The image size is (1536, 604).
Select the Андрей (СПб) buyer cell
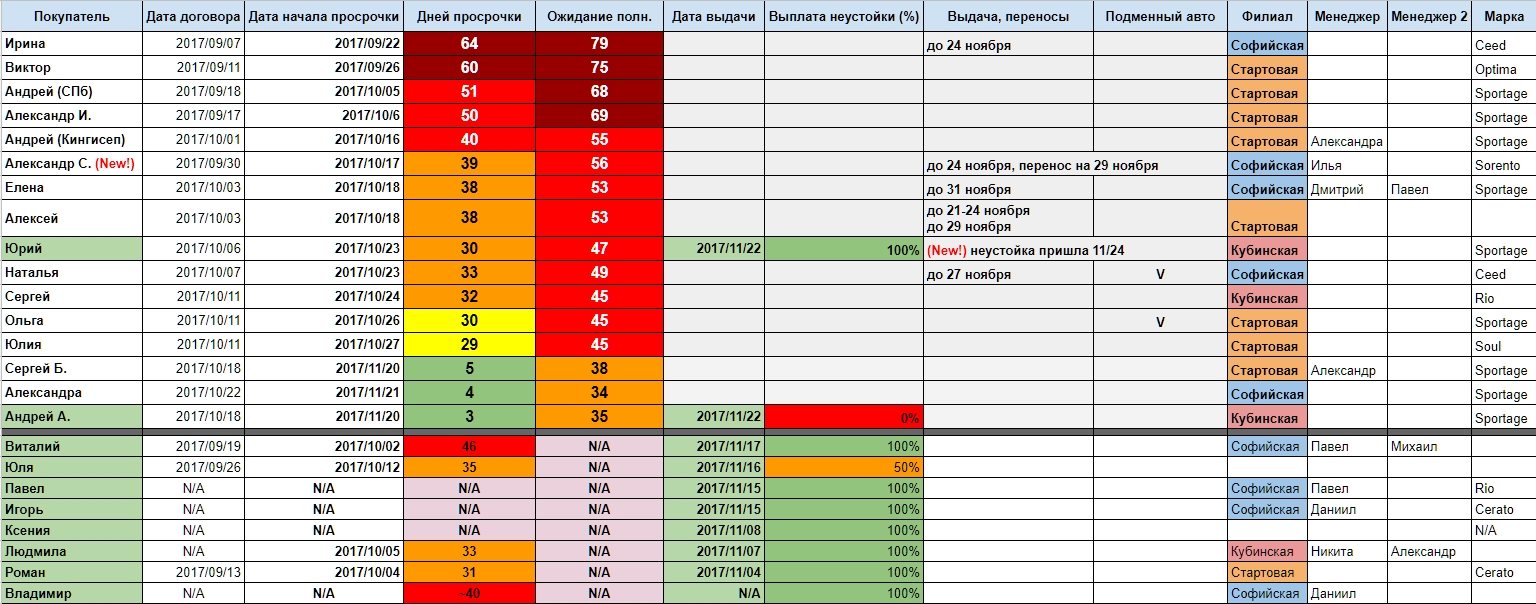pyautogui.click(x=70, y=92)
